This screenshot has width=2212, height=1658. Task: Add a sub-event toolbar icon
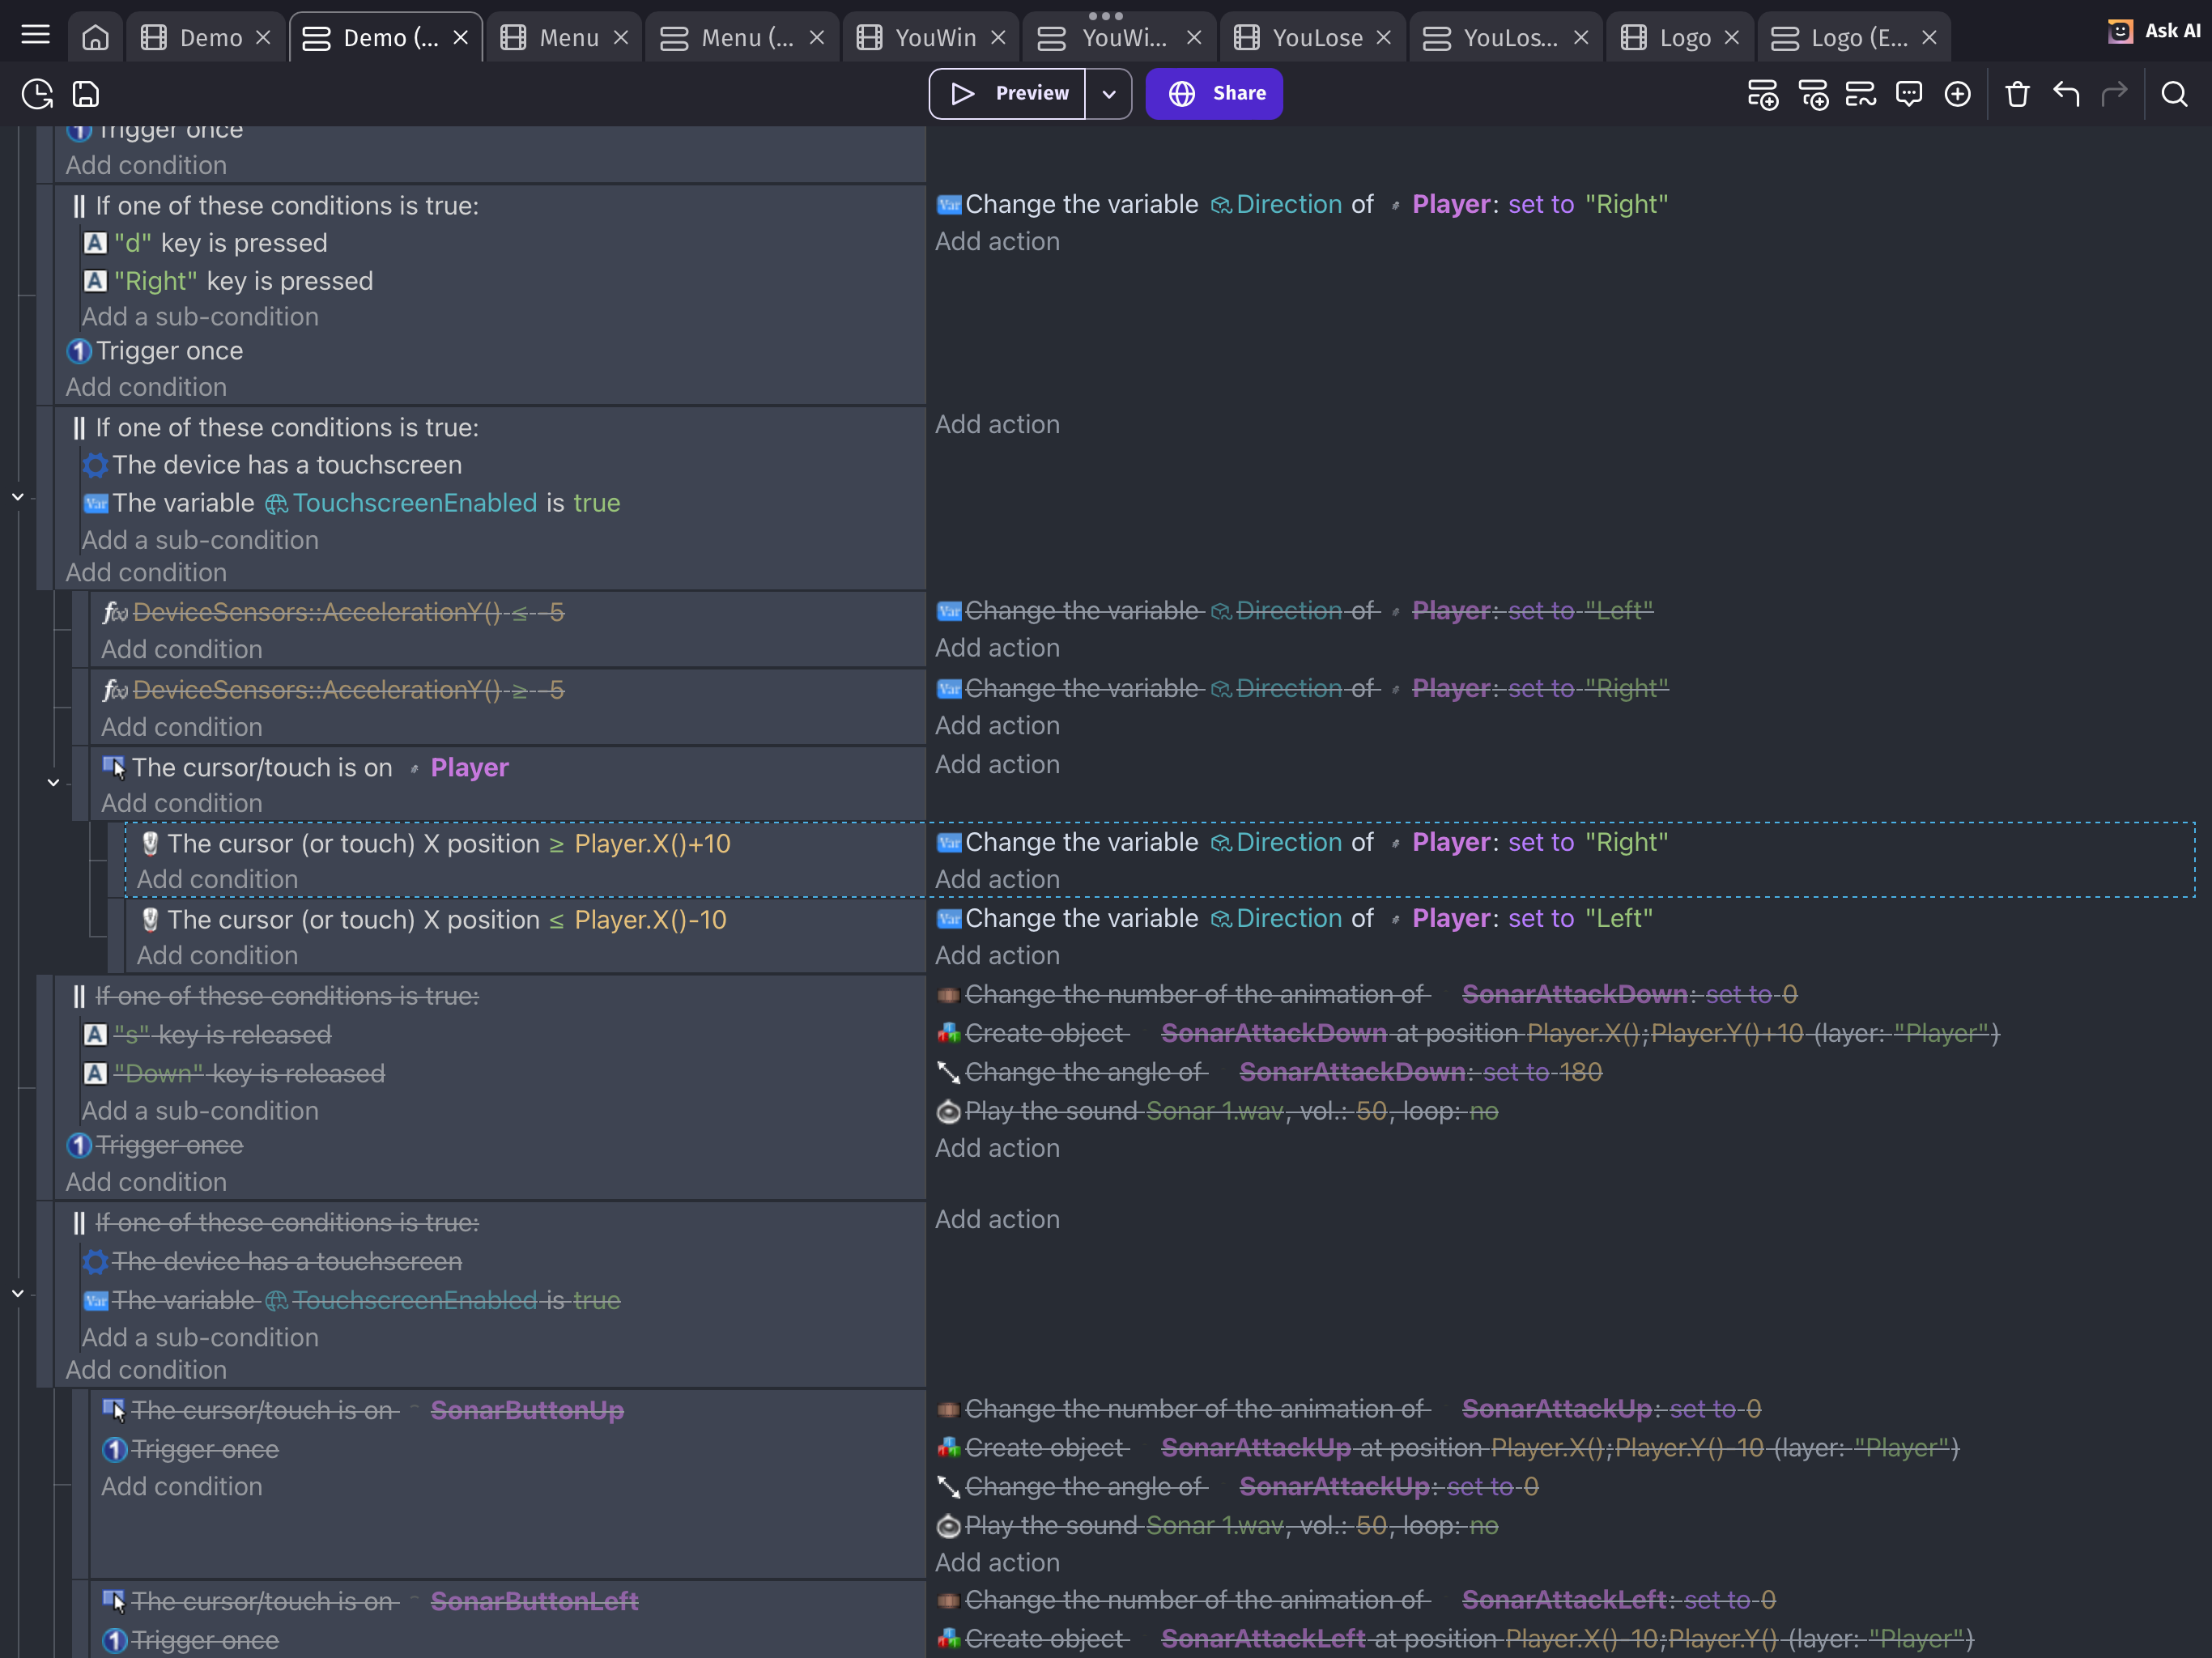1812,94
